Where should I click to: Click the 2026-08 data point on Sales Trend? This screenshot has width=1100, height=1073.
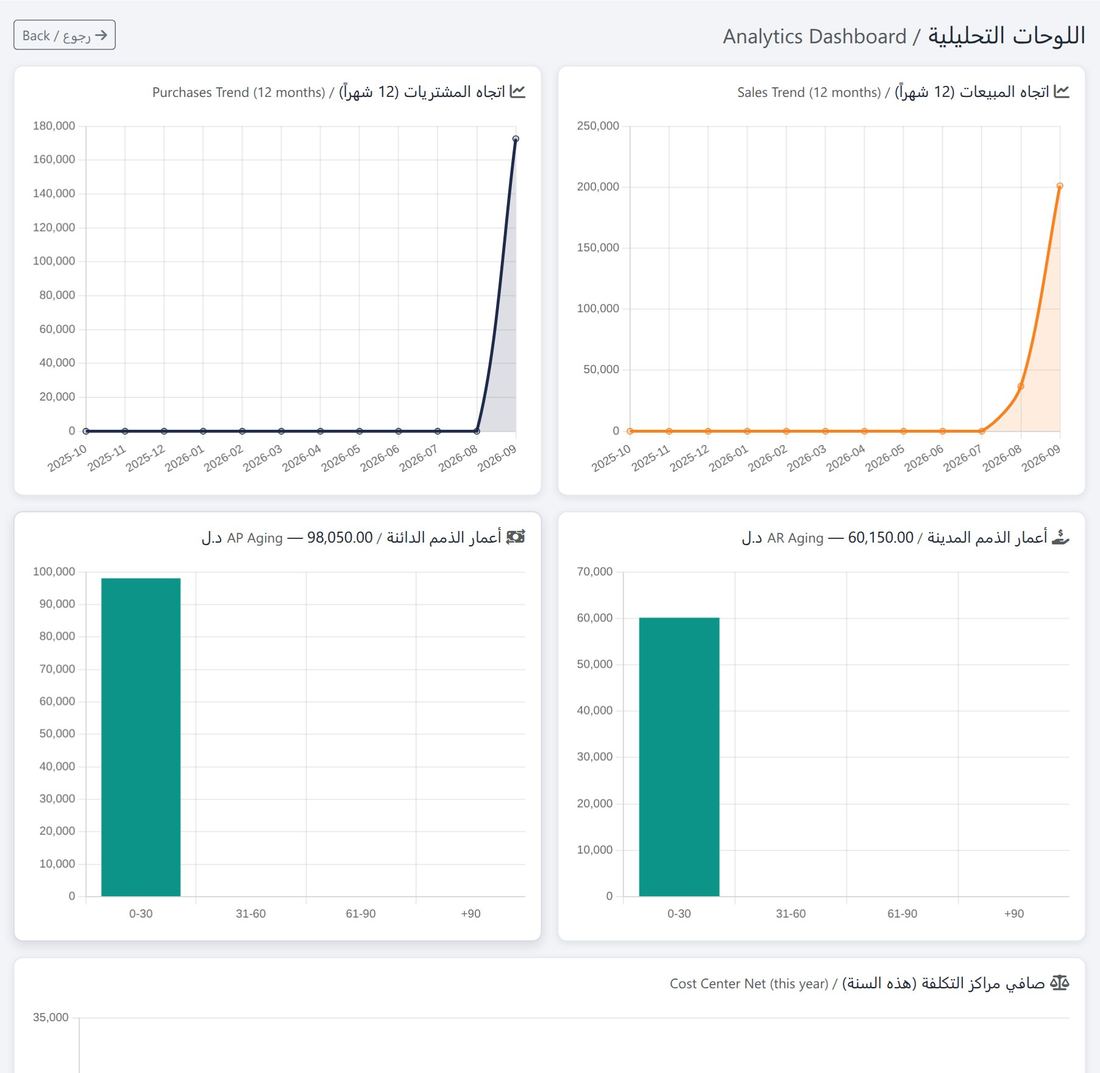1021,386
